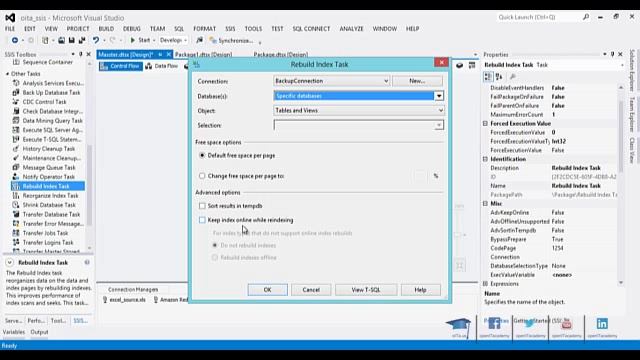The height and width of the screenshot is (360, 640).
Task: Click the Undo toolbar icon
Action: pos(96,40)
